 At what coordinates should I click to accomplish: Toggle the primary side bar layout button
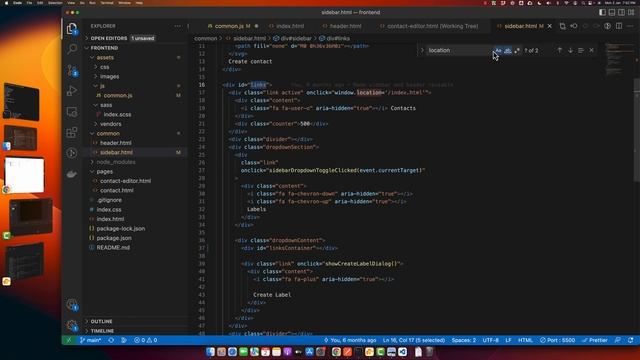(x=602, y=12)
